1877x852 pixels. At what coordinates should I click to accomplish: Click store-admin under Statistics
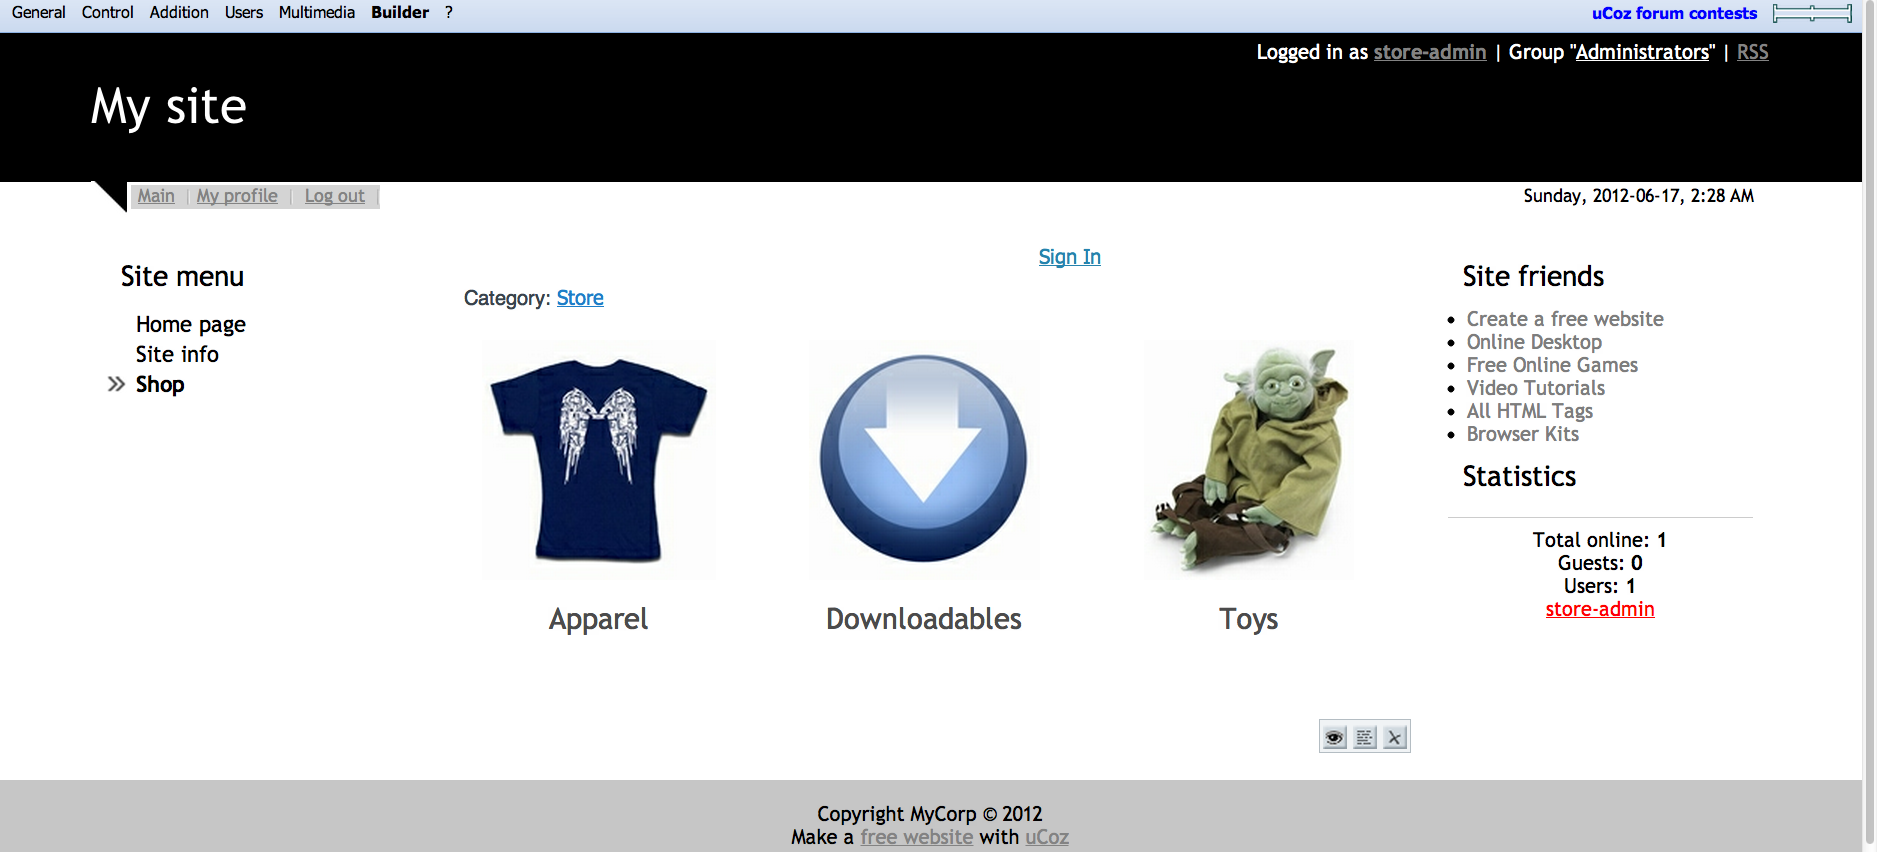1600,609
